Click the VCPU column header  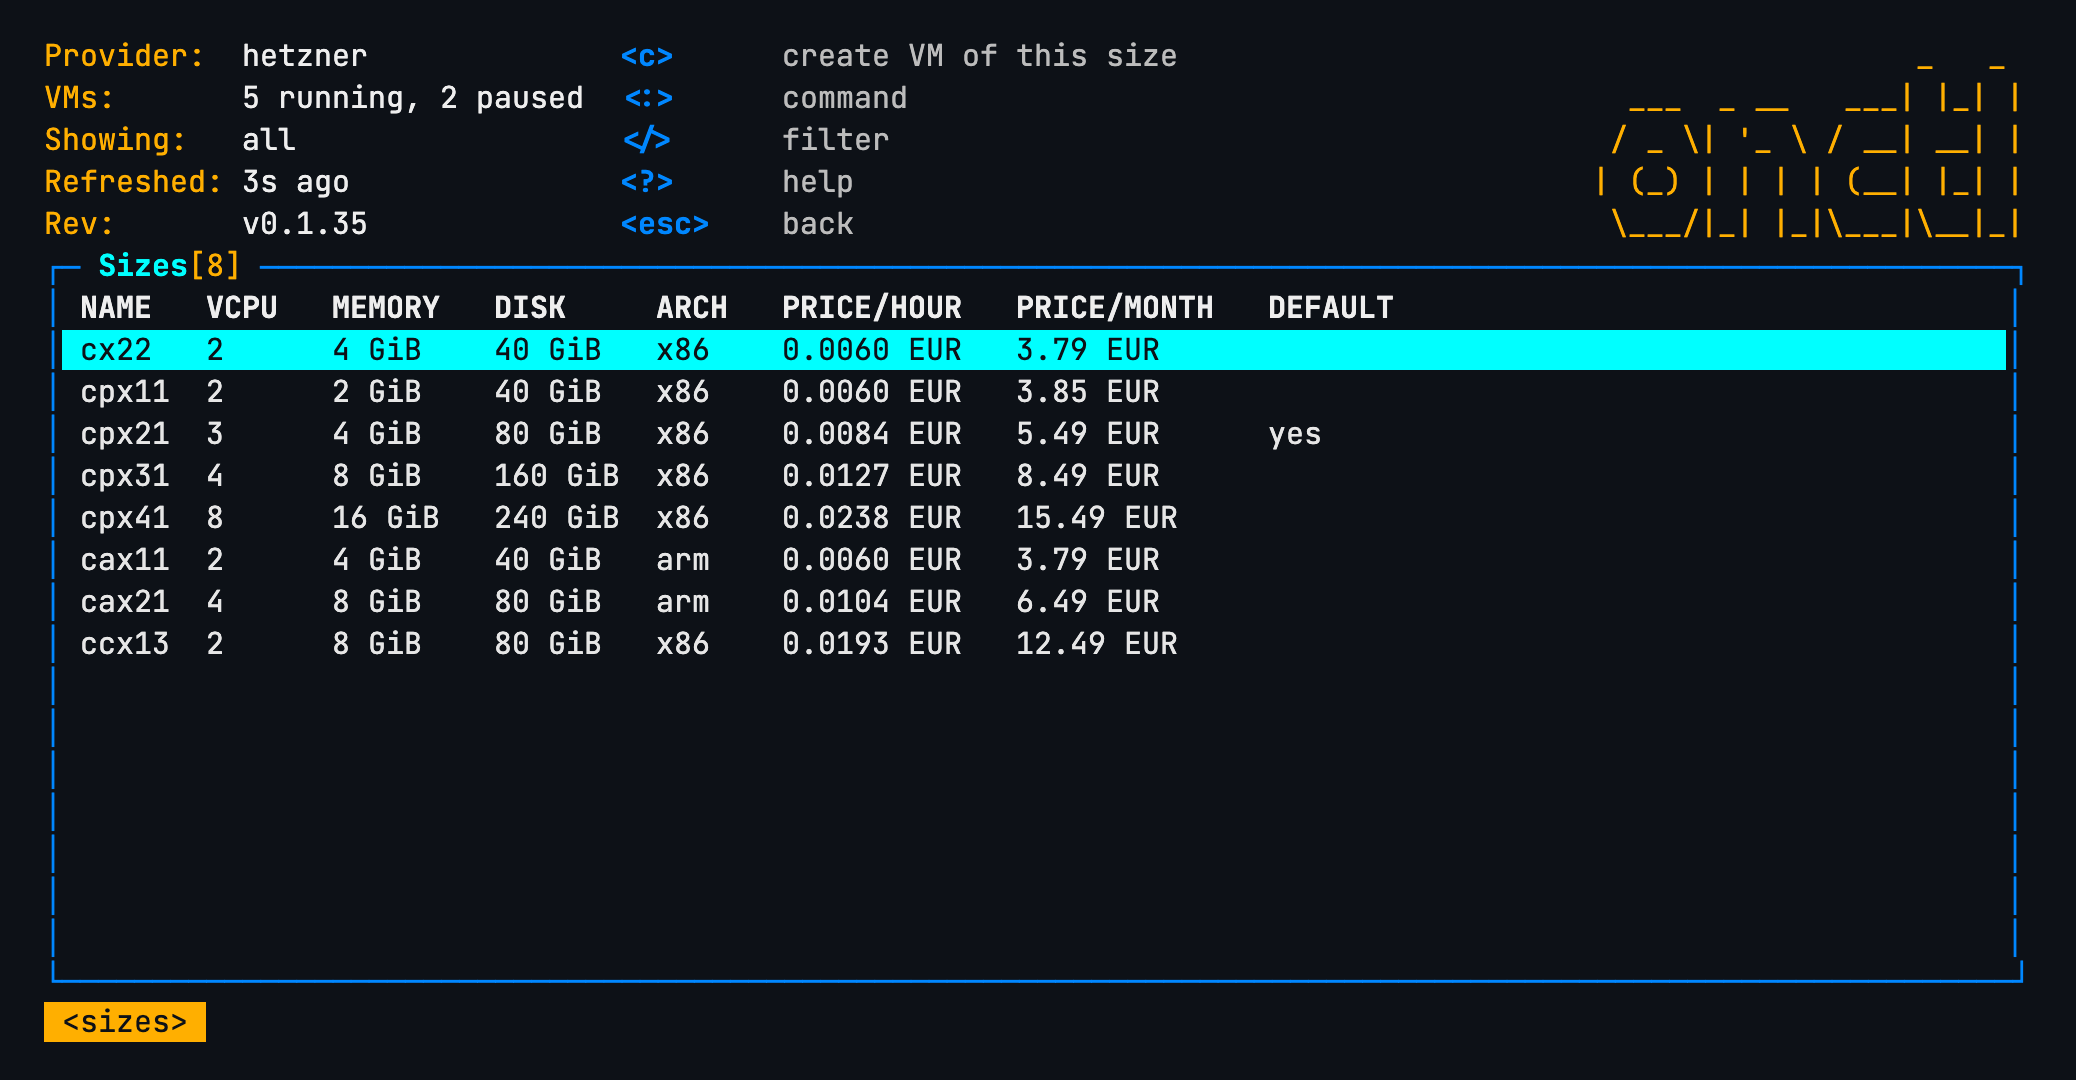tap(242, 308)
